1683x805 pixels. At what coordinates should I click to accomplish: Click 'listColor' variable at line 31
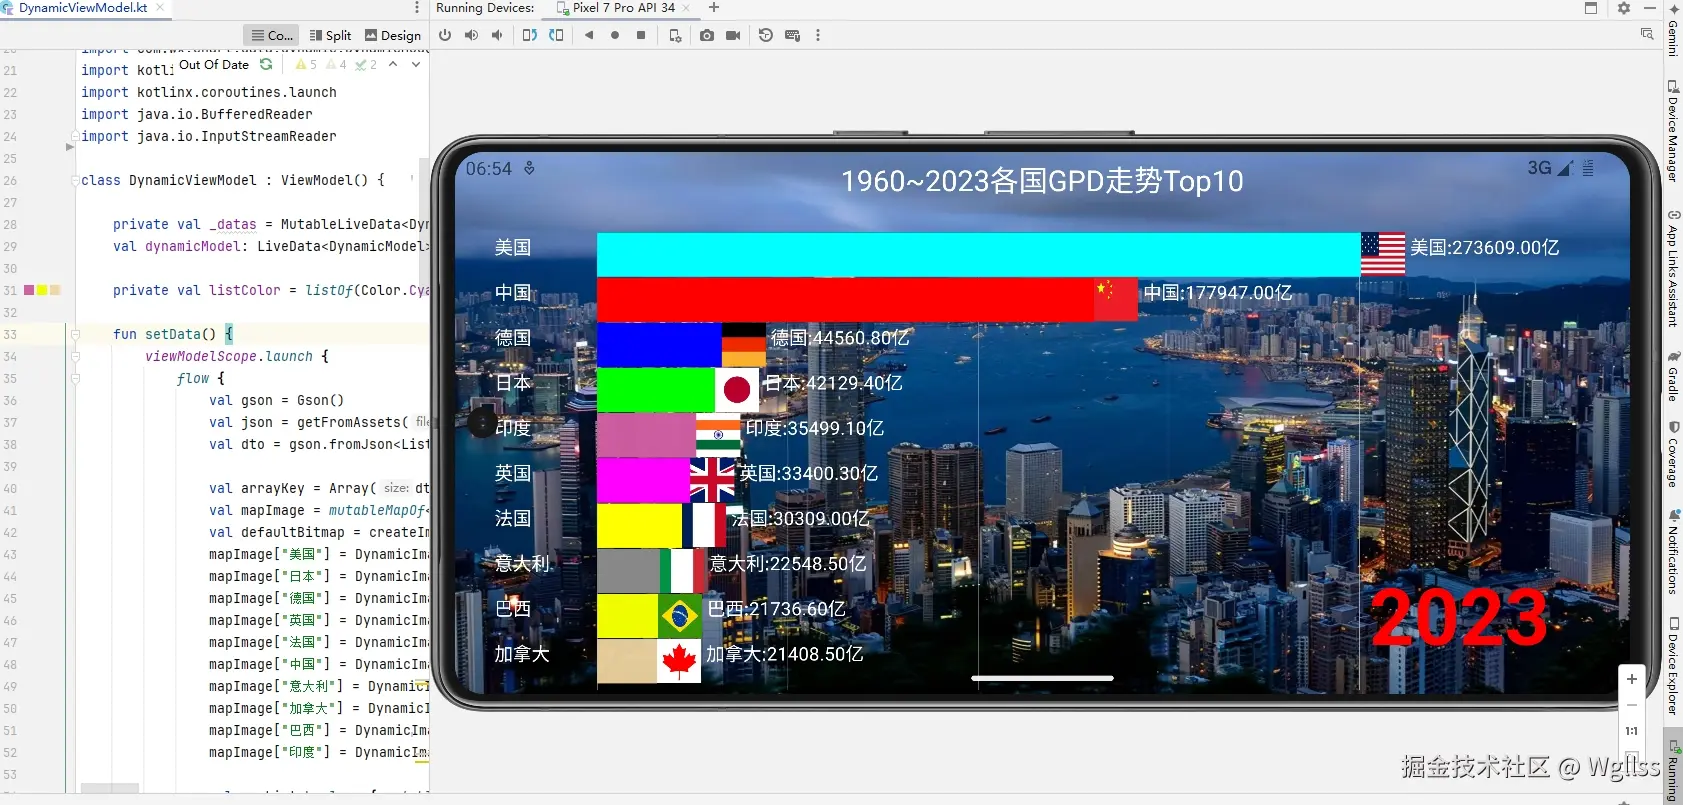[245, 290]
